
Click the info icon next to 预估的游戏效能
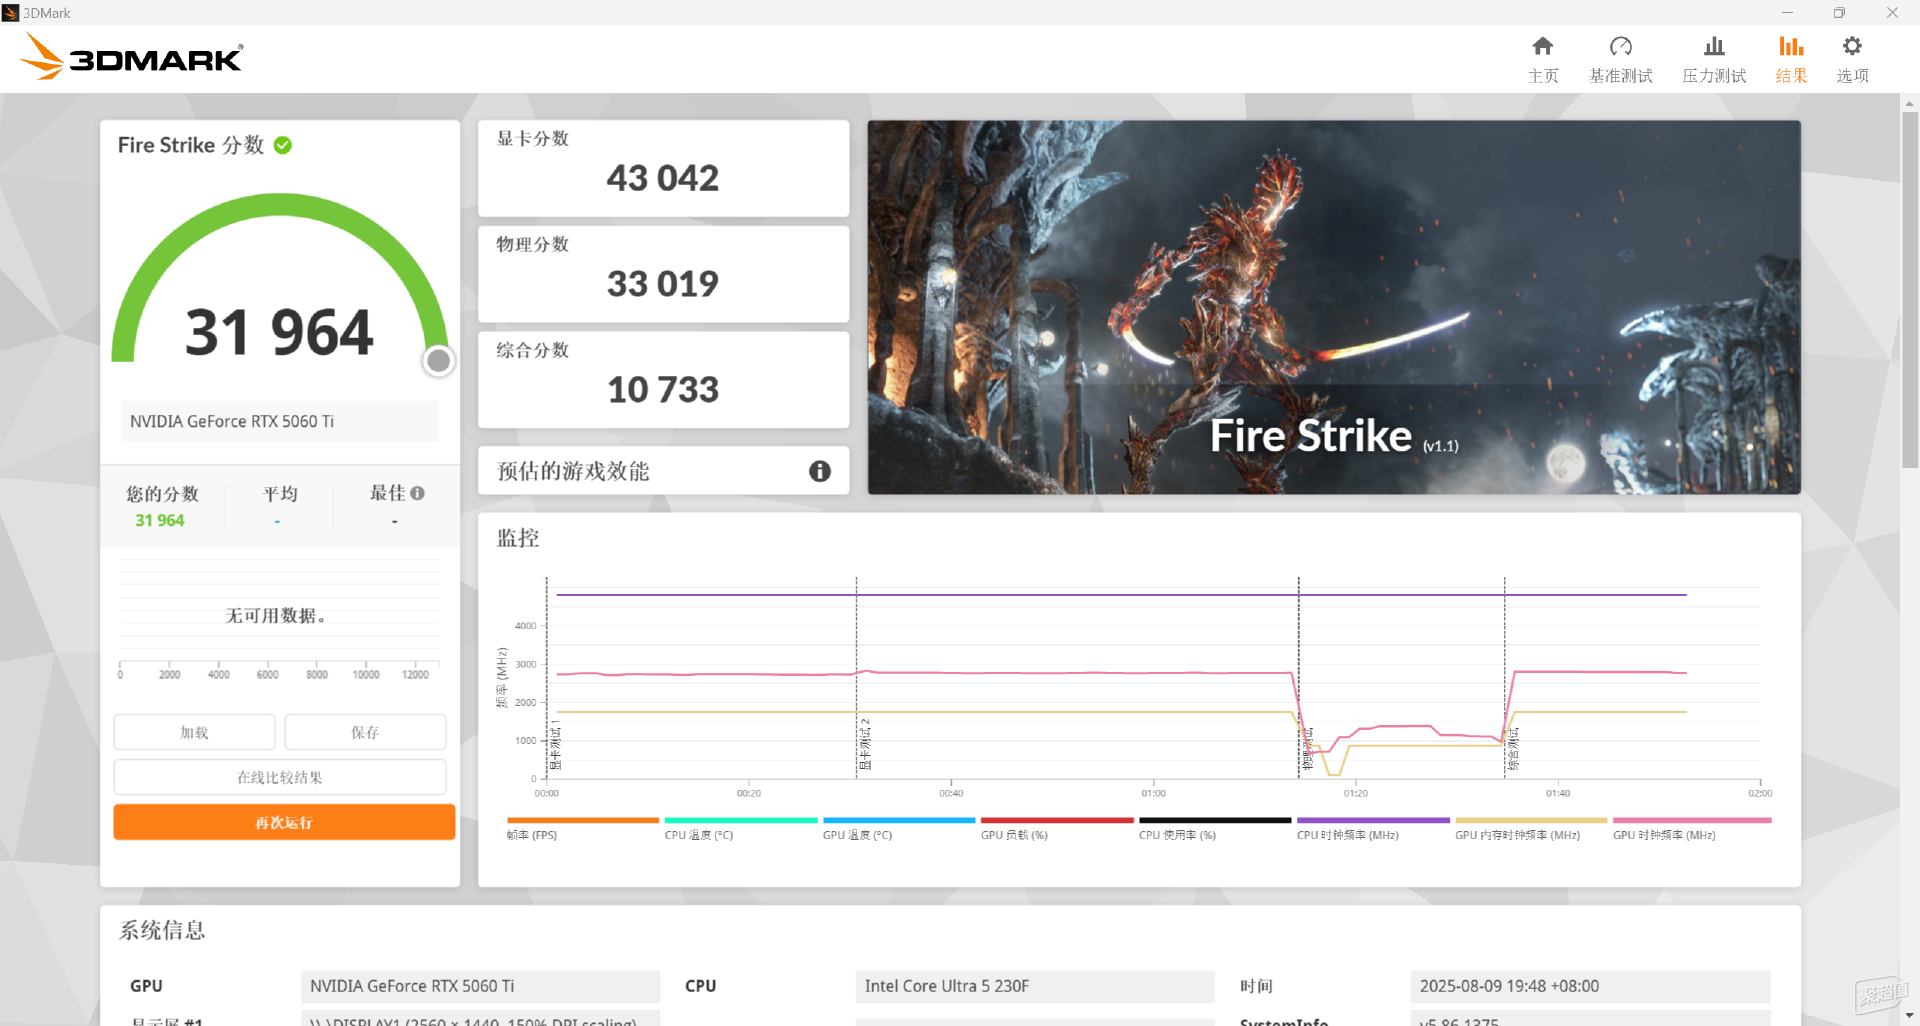pos(819,471)
